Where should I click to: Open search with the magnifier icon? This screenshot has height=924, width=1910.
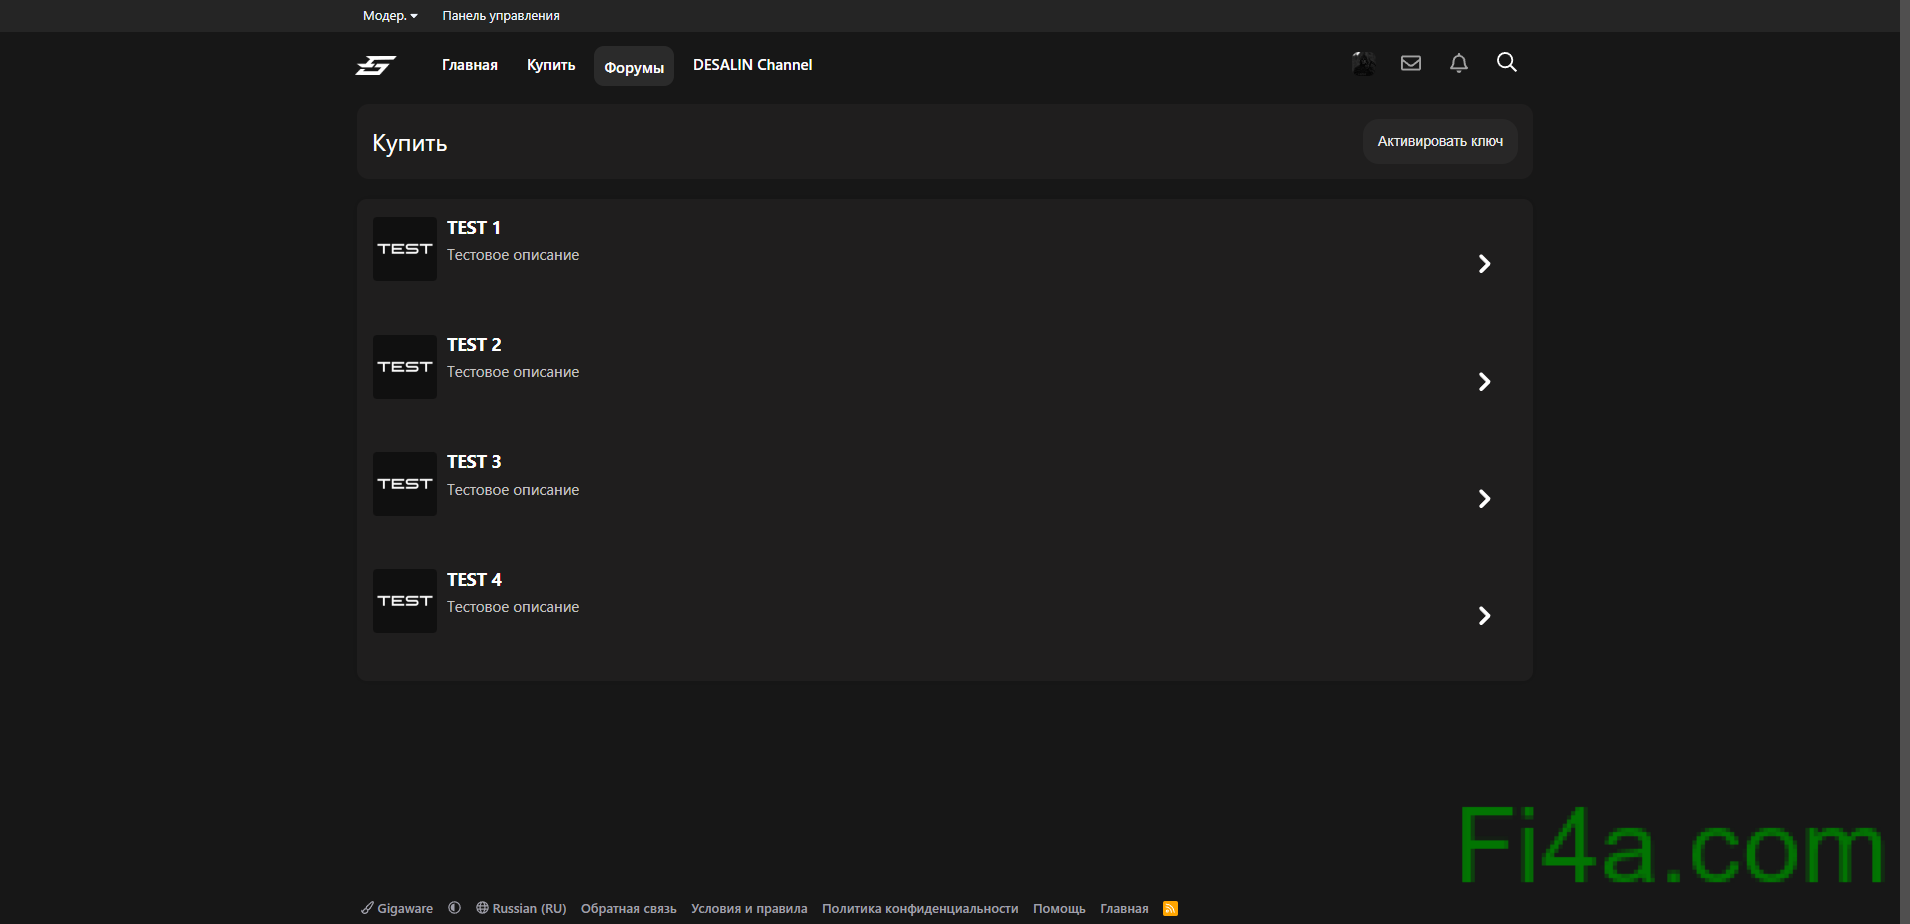click(1507, 63)
